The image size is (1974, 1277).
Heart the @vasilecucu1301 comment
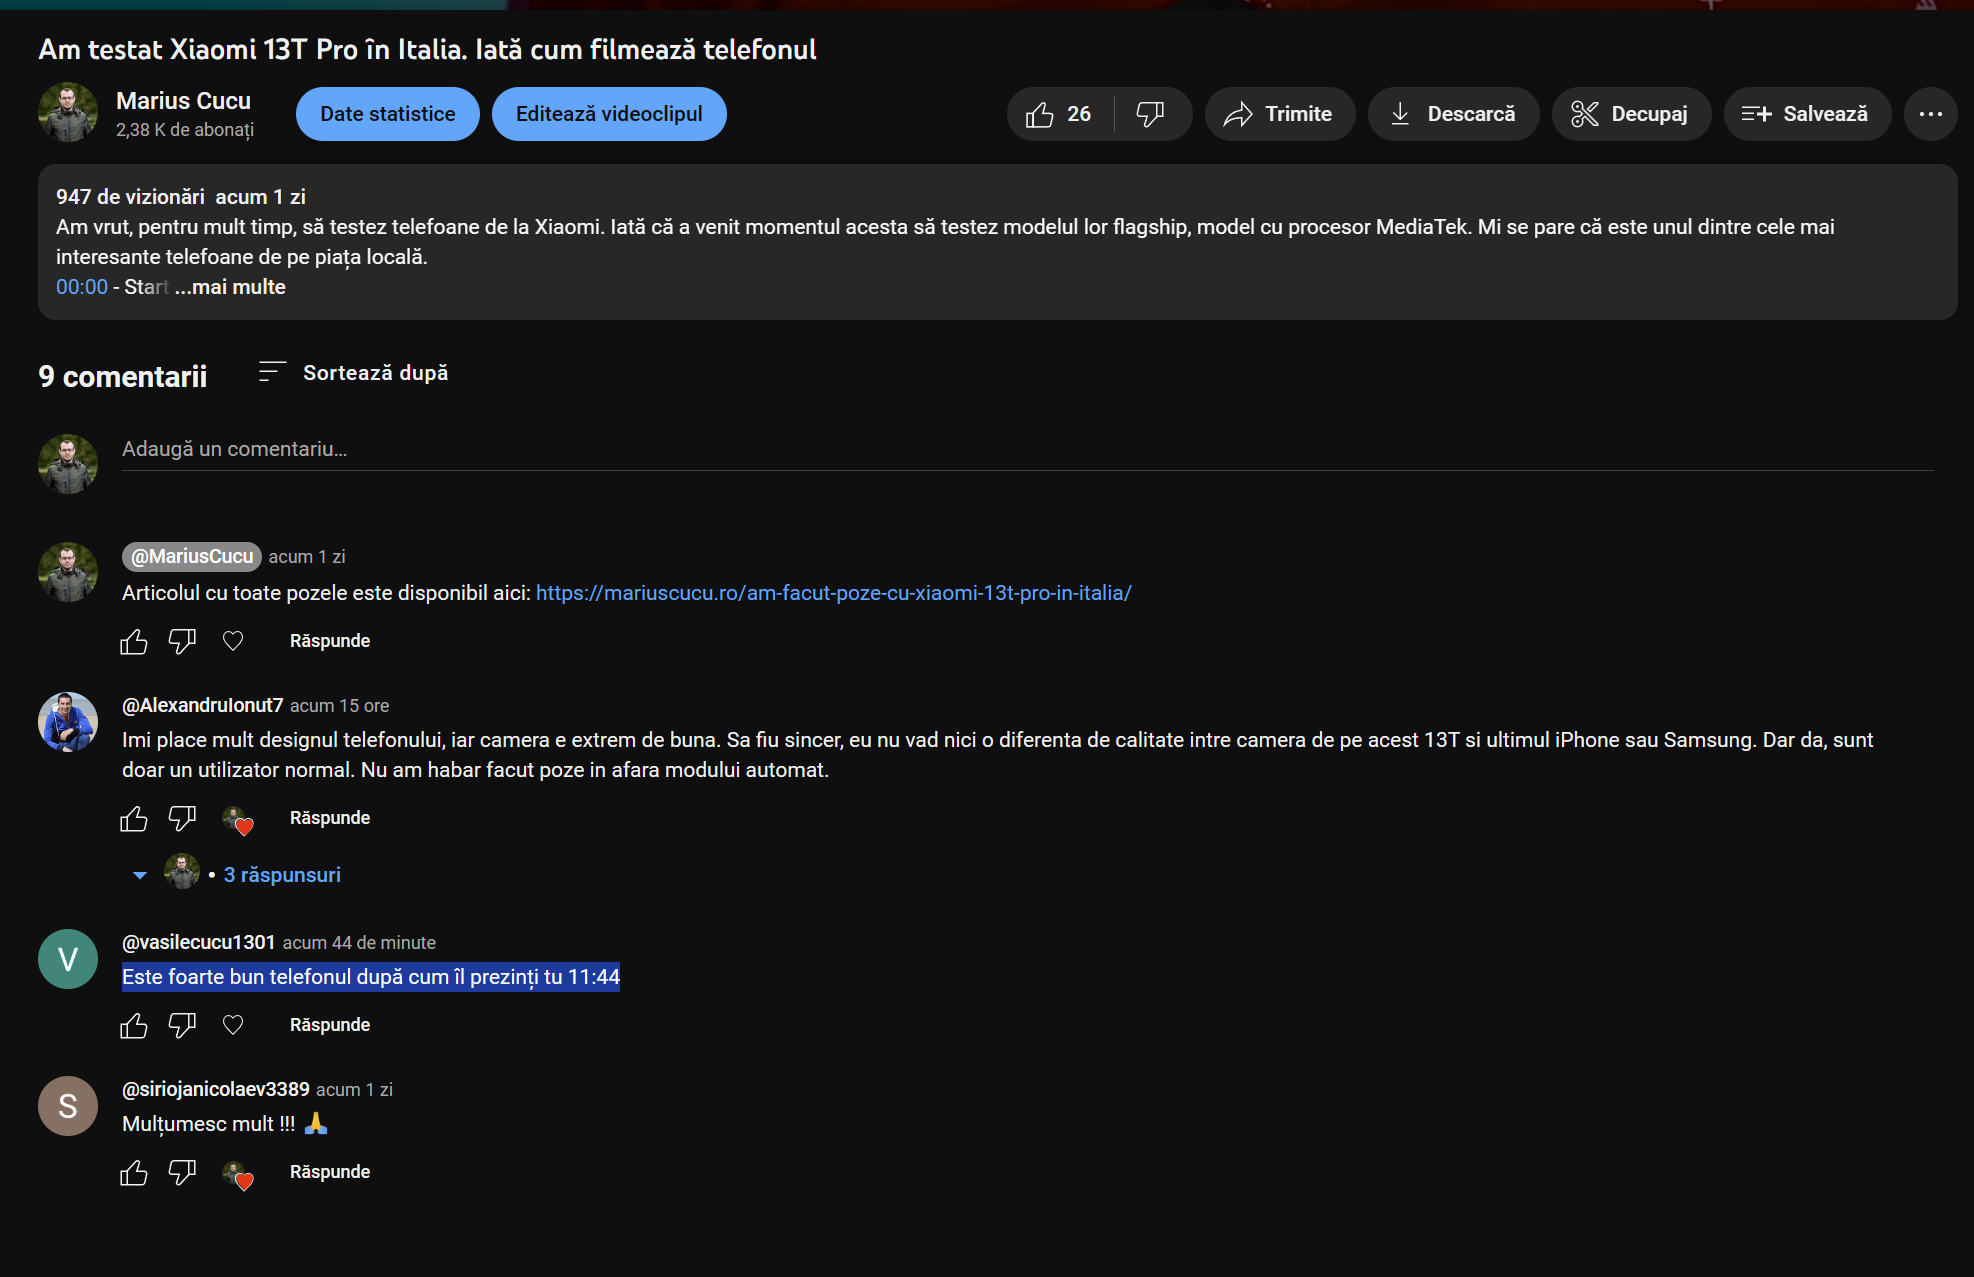pos(233,1025)
